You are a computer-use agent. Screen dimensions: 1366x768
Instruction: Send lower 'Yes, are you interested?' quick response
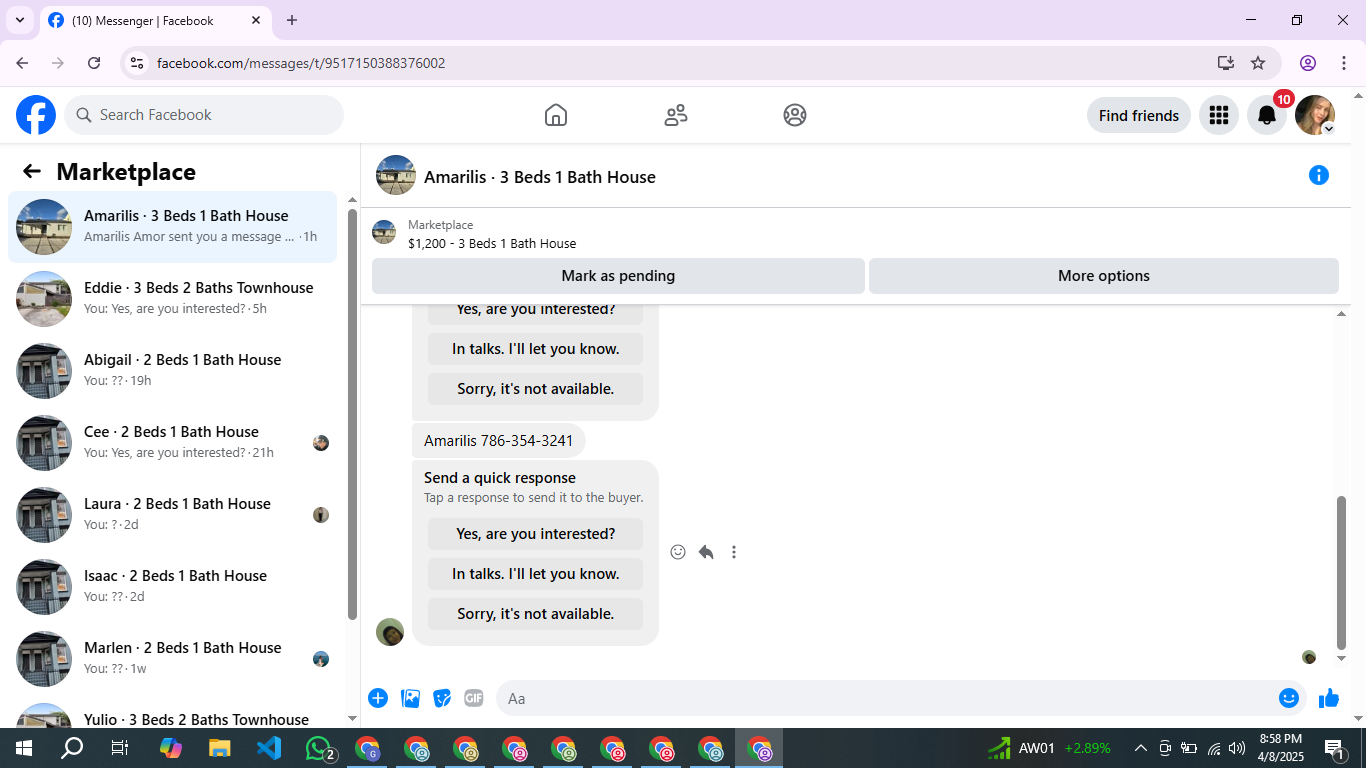coord(536,534)
